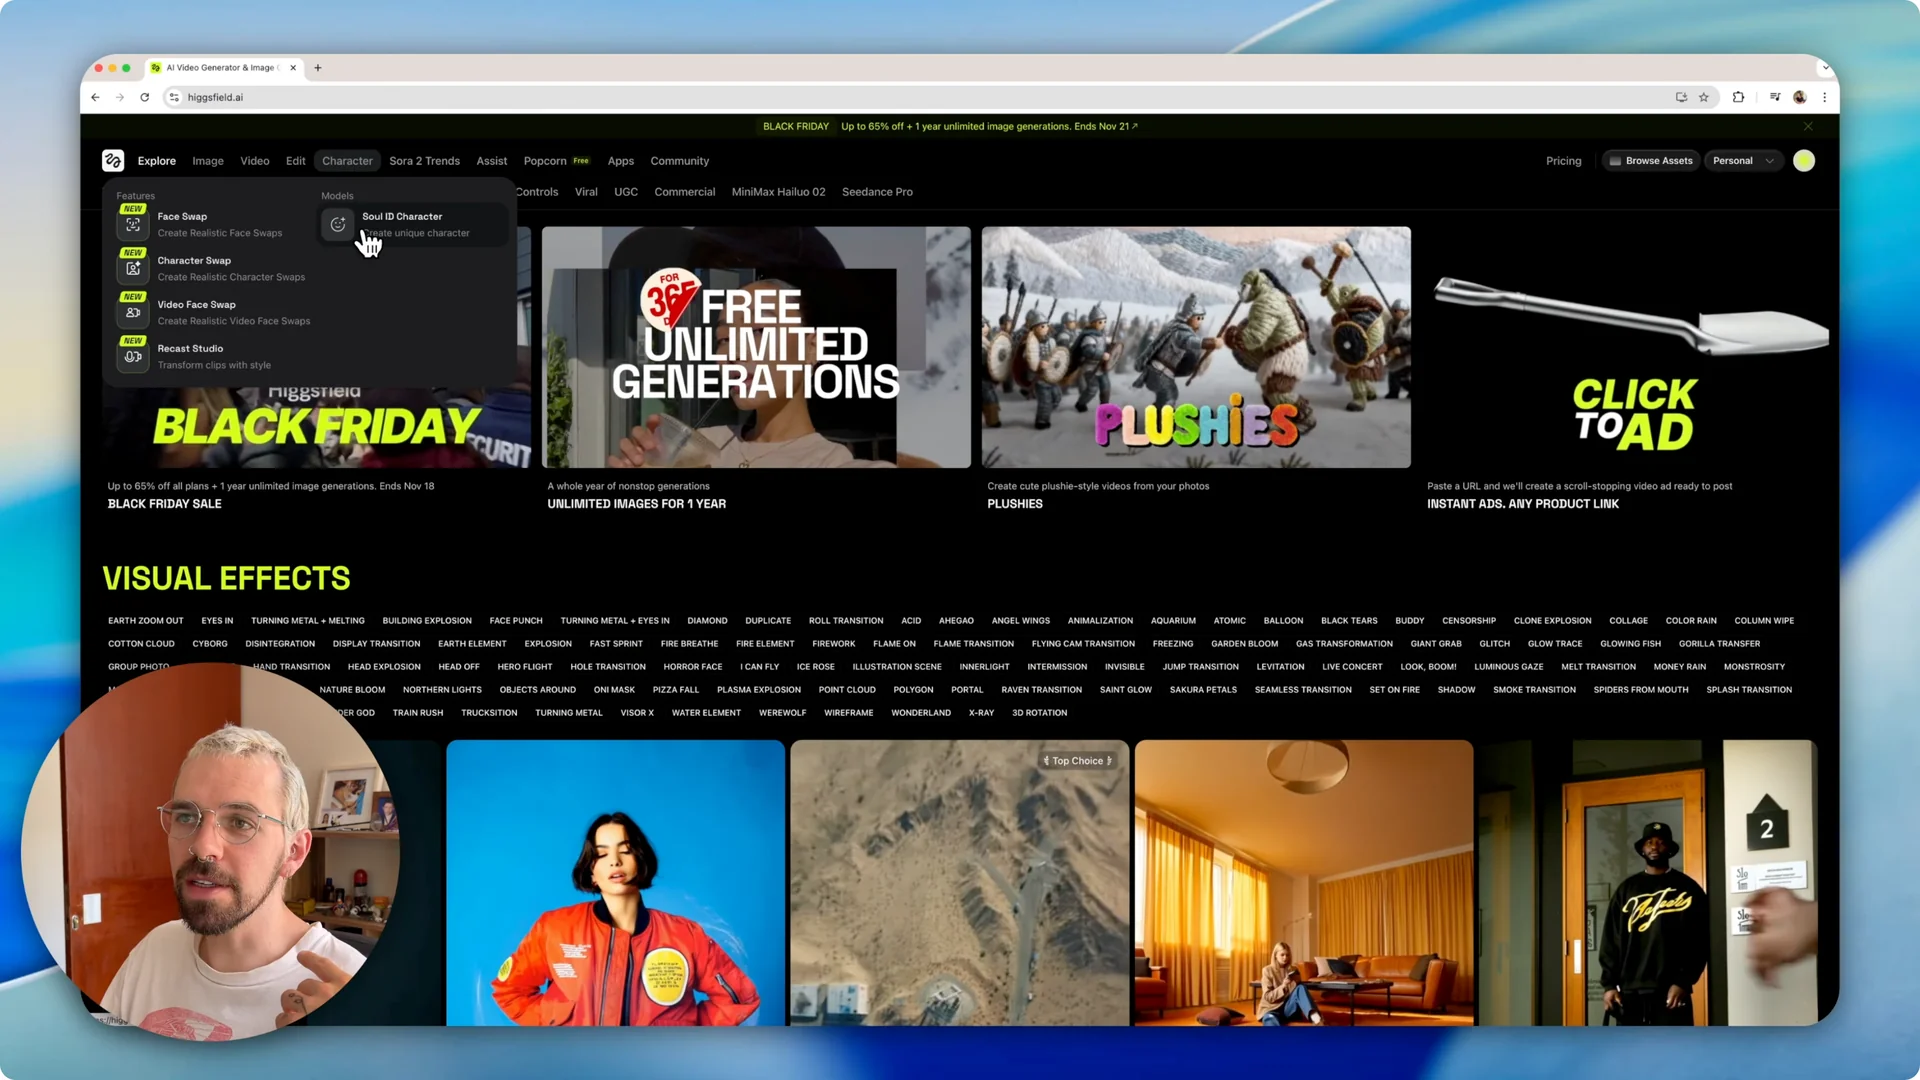Viewport: 1920px width, 1080px height.
Task: Reload the page
Action: (x=145, y=97)
